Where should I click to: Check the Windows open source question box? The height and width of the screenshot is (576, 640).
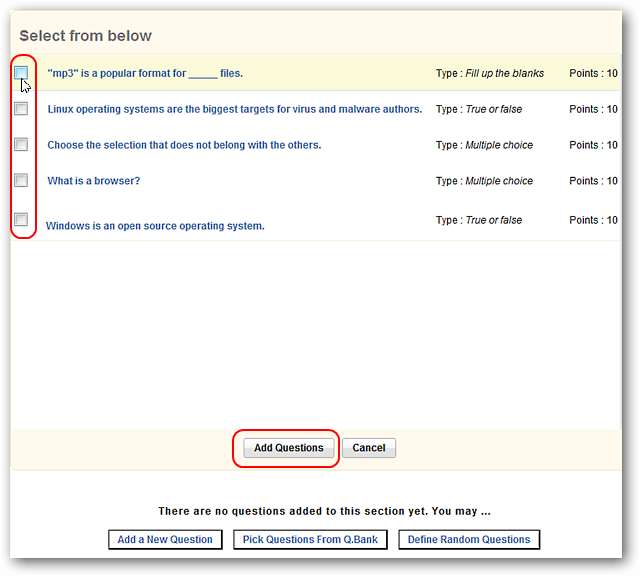point(21,220)
